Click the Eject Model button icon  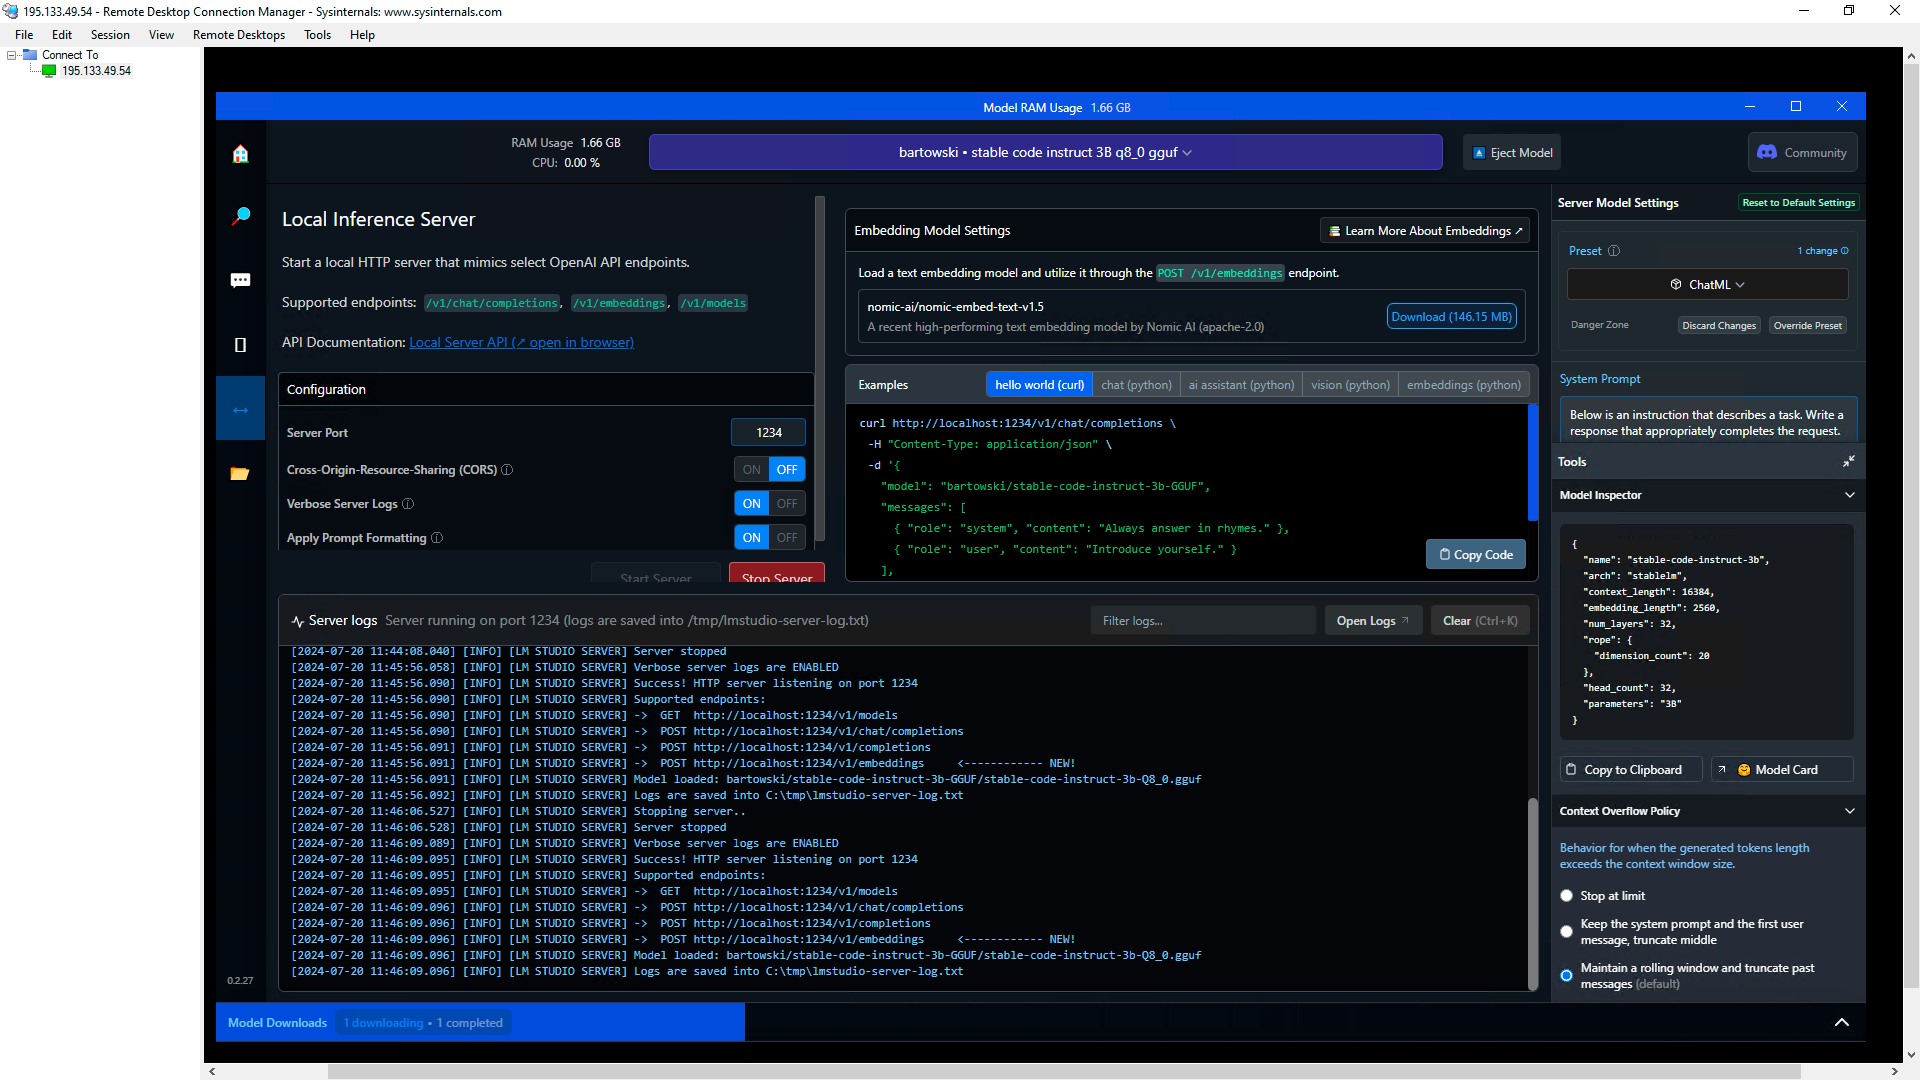[x=1478, y=152]
